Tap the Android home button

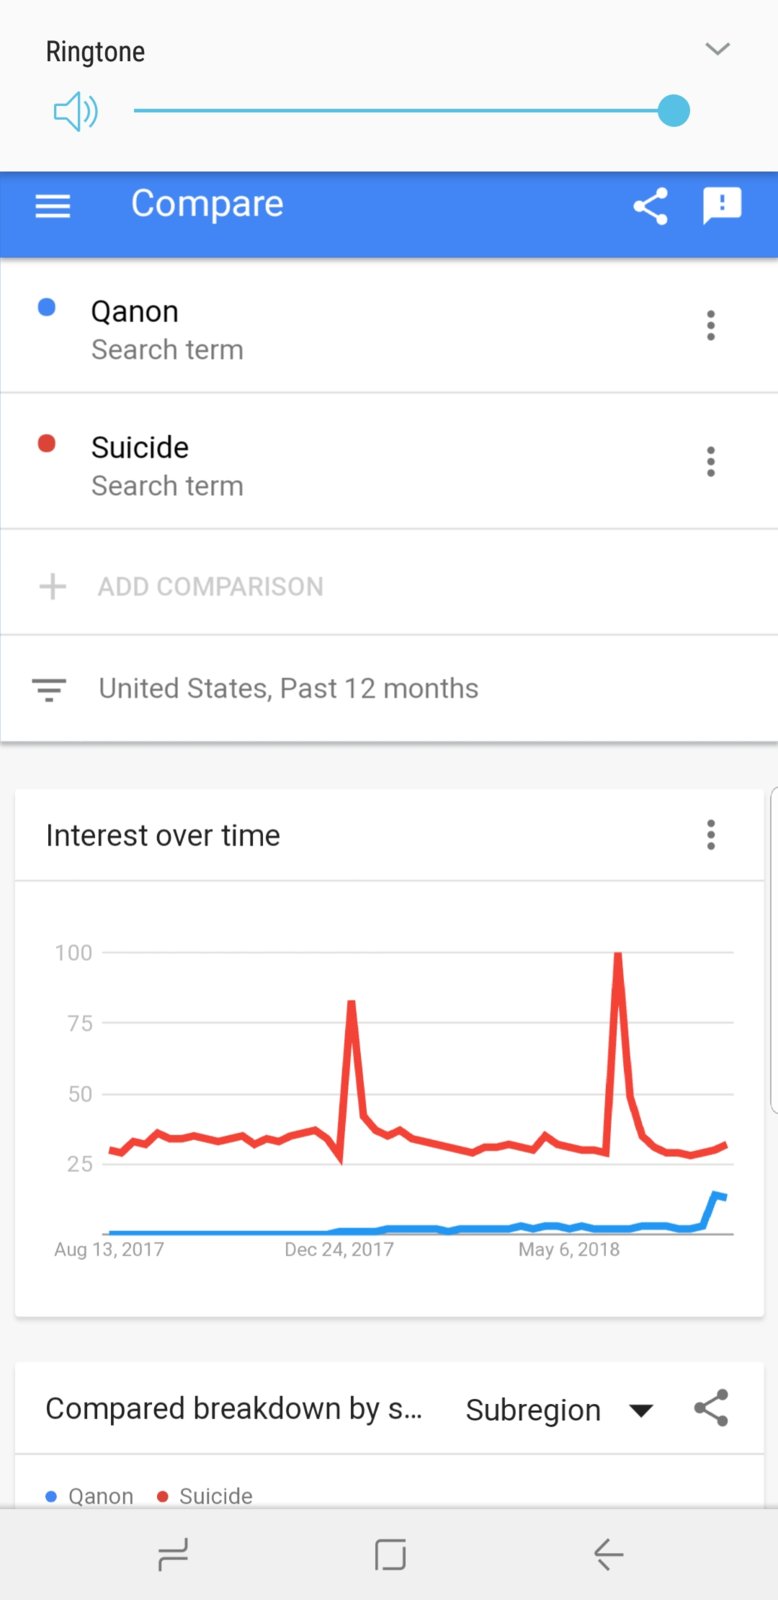coord(389,1555)
